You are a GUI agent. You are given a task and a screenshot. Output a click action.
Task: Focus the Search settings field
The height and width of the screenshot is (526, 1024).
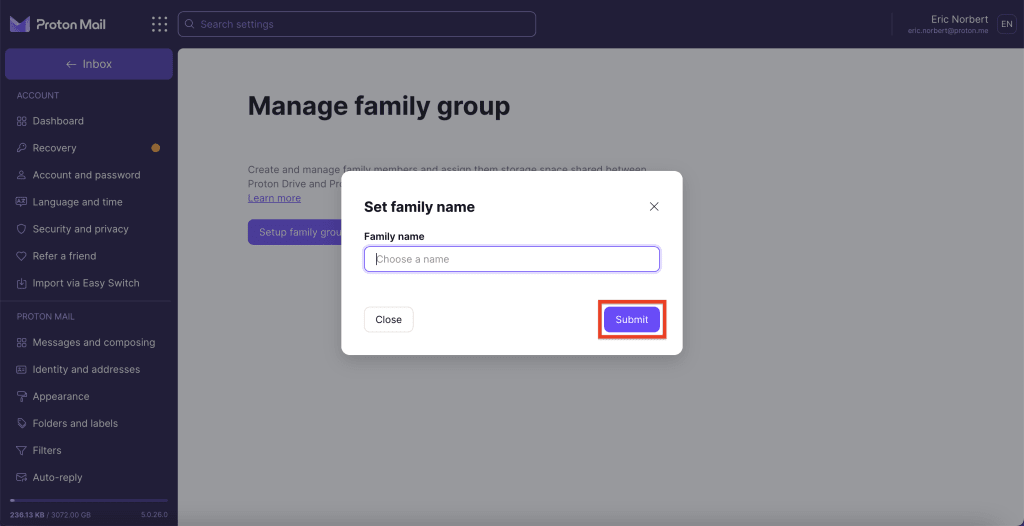(x=357, y=24)
